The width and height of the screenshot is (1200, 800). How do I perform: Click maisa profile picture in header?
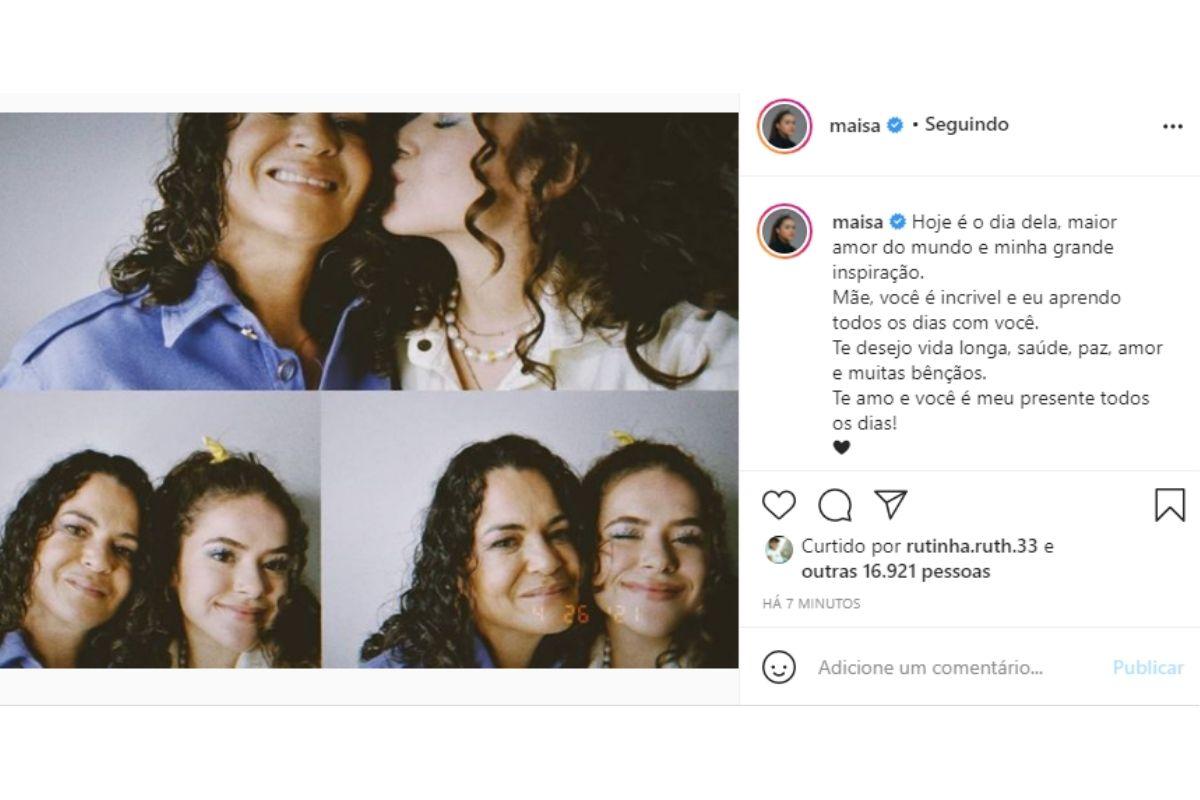[x=785, y=126]
